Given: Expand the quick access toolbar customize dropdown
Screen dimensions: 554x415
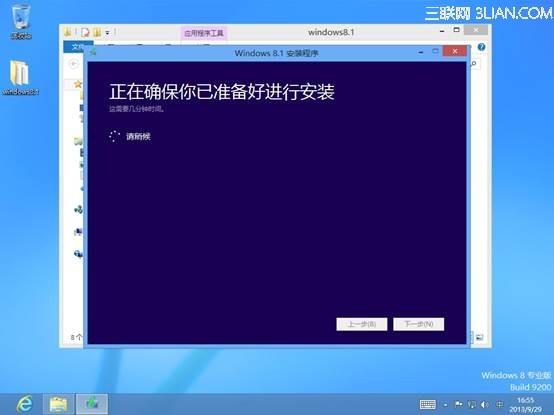Looking at the screenshot, I should pyautogui.click(x=107, y=33).
